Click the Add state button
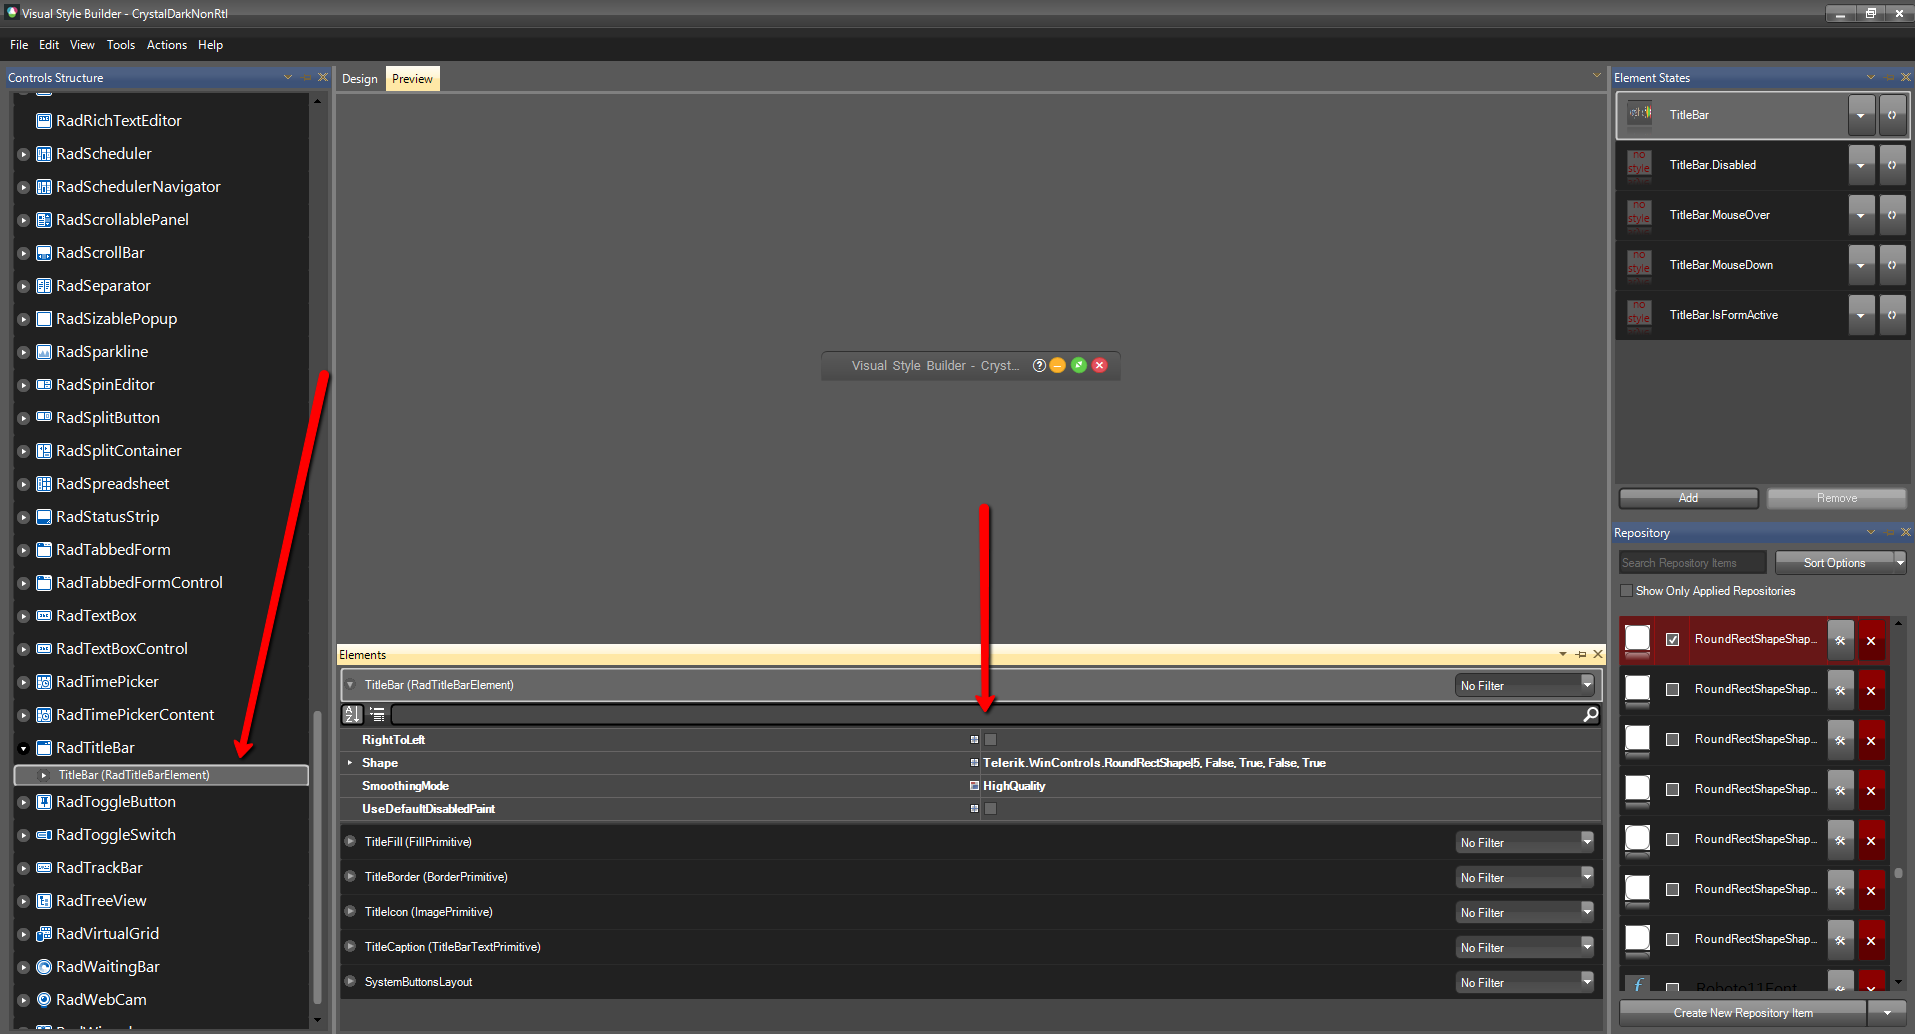This screenshot has width=1915, height=1034. click(1688, 498)
